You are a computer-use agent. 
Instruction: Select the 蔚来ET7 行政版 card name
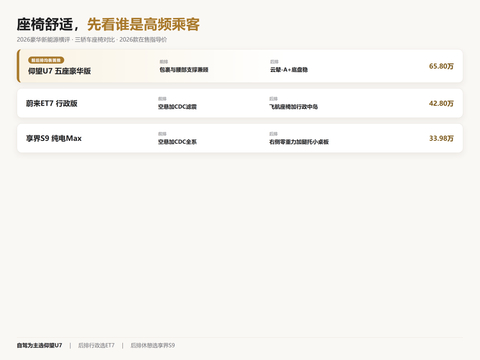pyautogui.click(x=52, y=103)
